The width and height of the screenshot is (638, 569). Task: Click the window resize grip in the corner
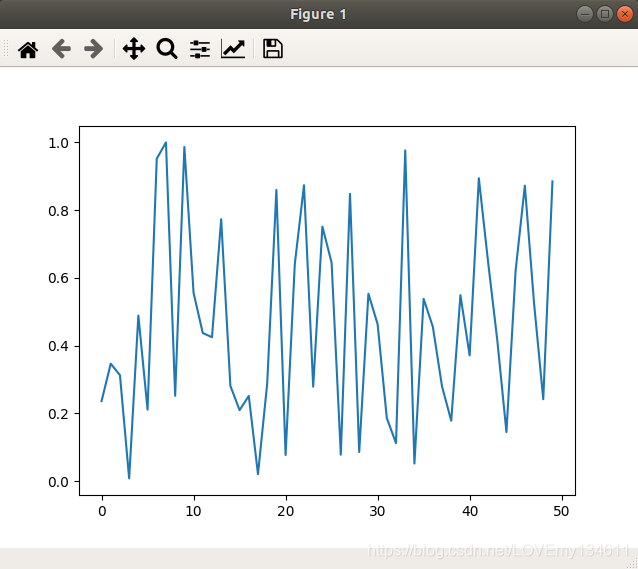(632, 563)
